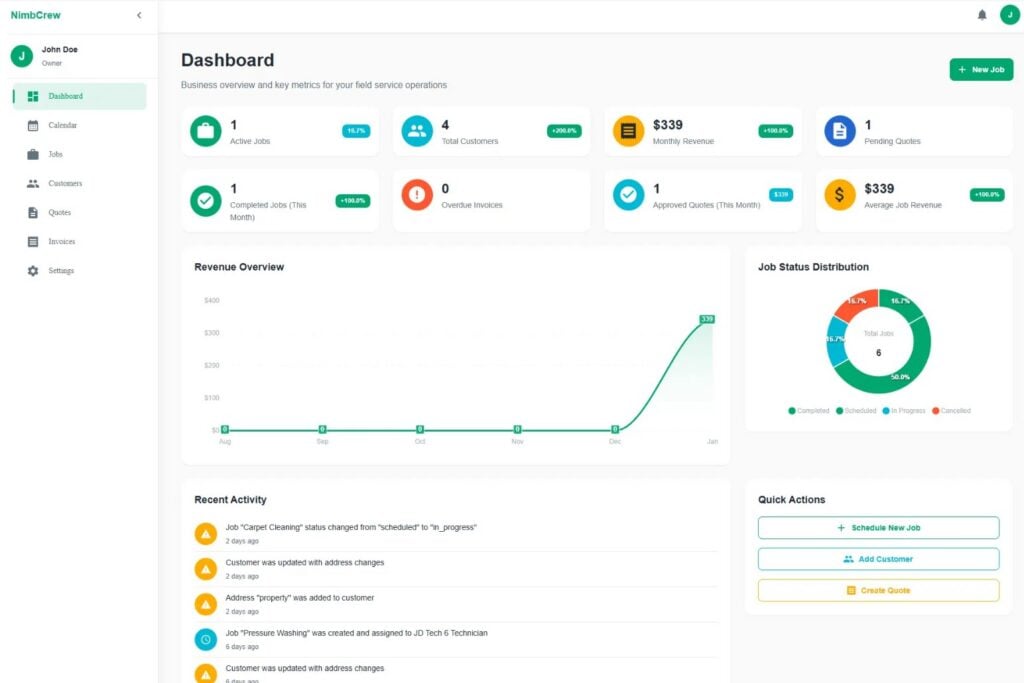Toggle the Completed legend item
The height and width of the screenshot is (683, 1024).
pyautogui.click(x=808, y=411)
